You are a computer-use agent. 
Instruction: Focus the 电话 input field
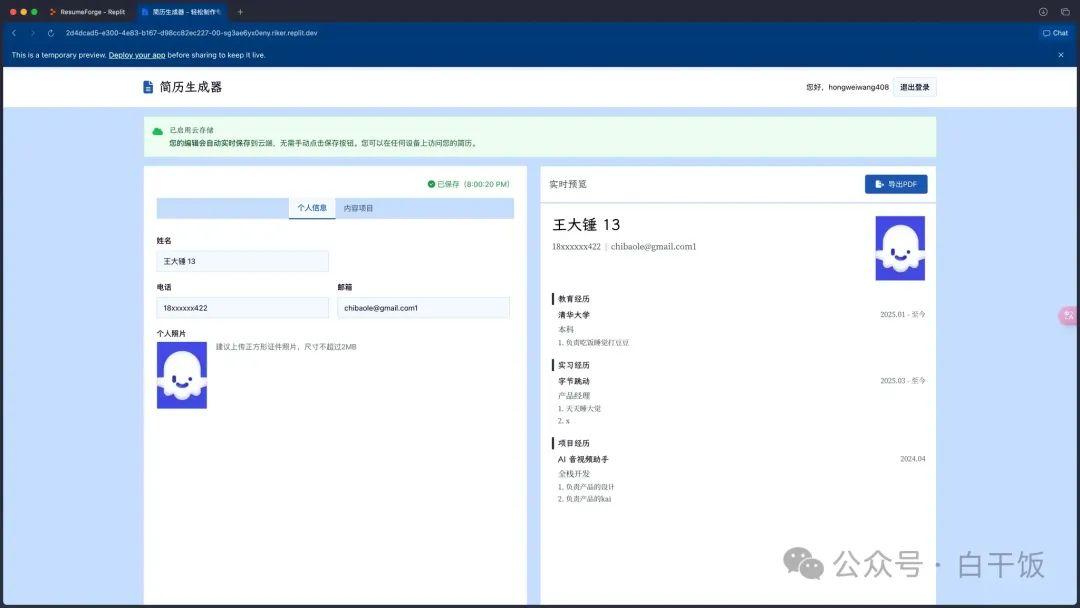tap(242, 308)
